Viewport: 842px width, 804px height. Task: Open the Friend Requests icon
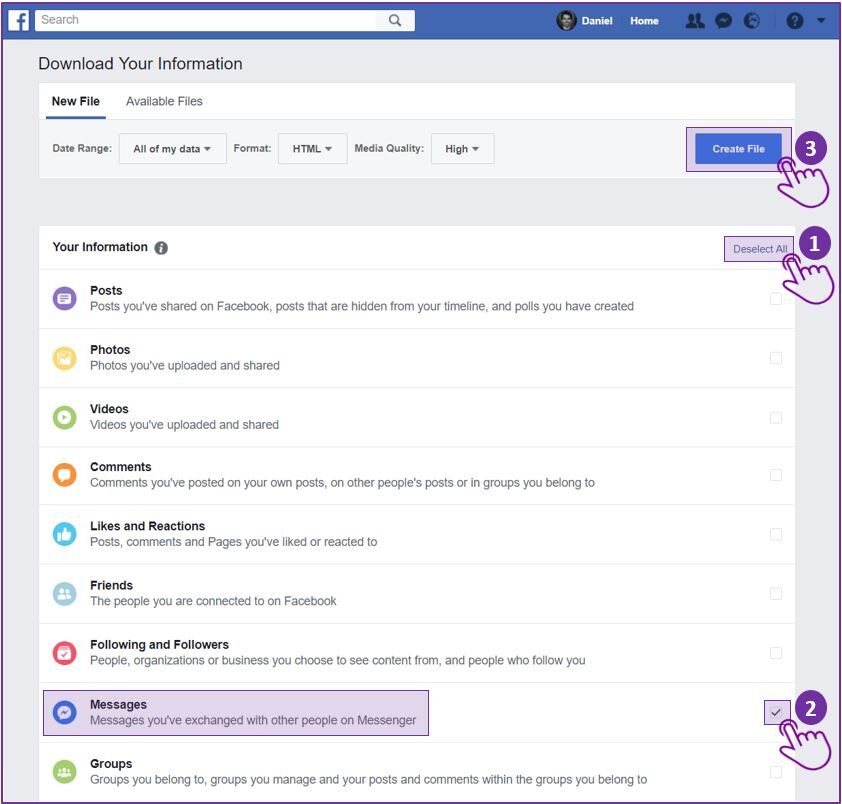pos(694,20)
